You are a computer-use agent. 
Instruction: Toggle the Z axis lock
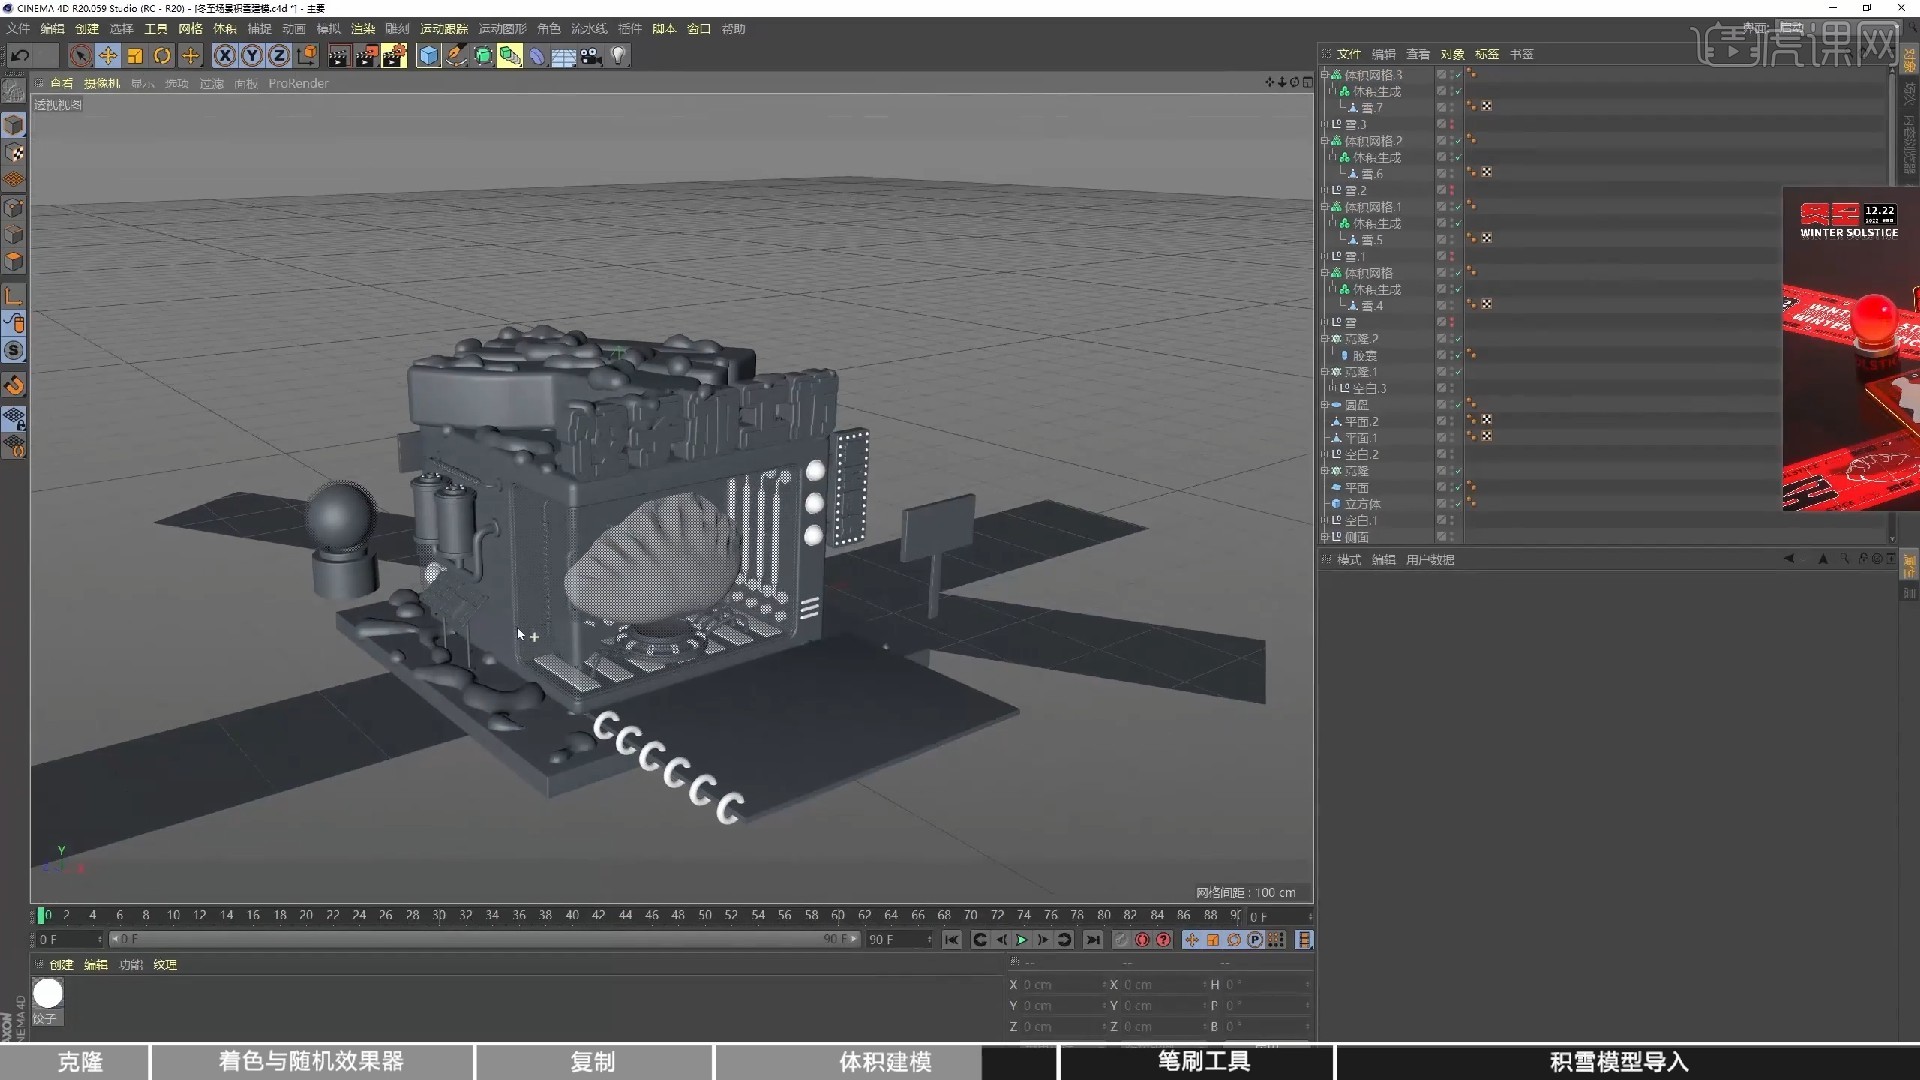[279, 56]
